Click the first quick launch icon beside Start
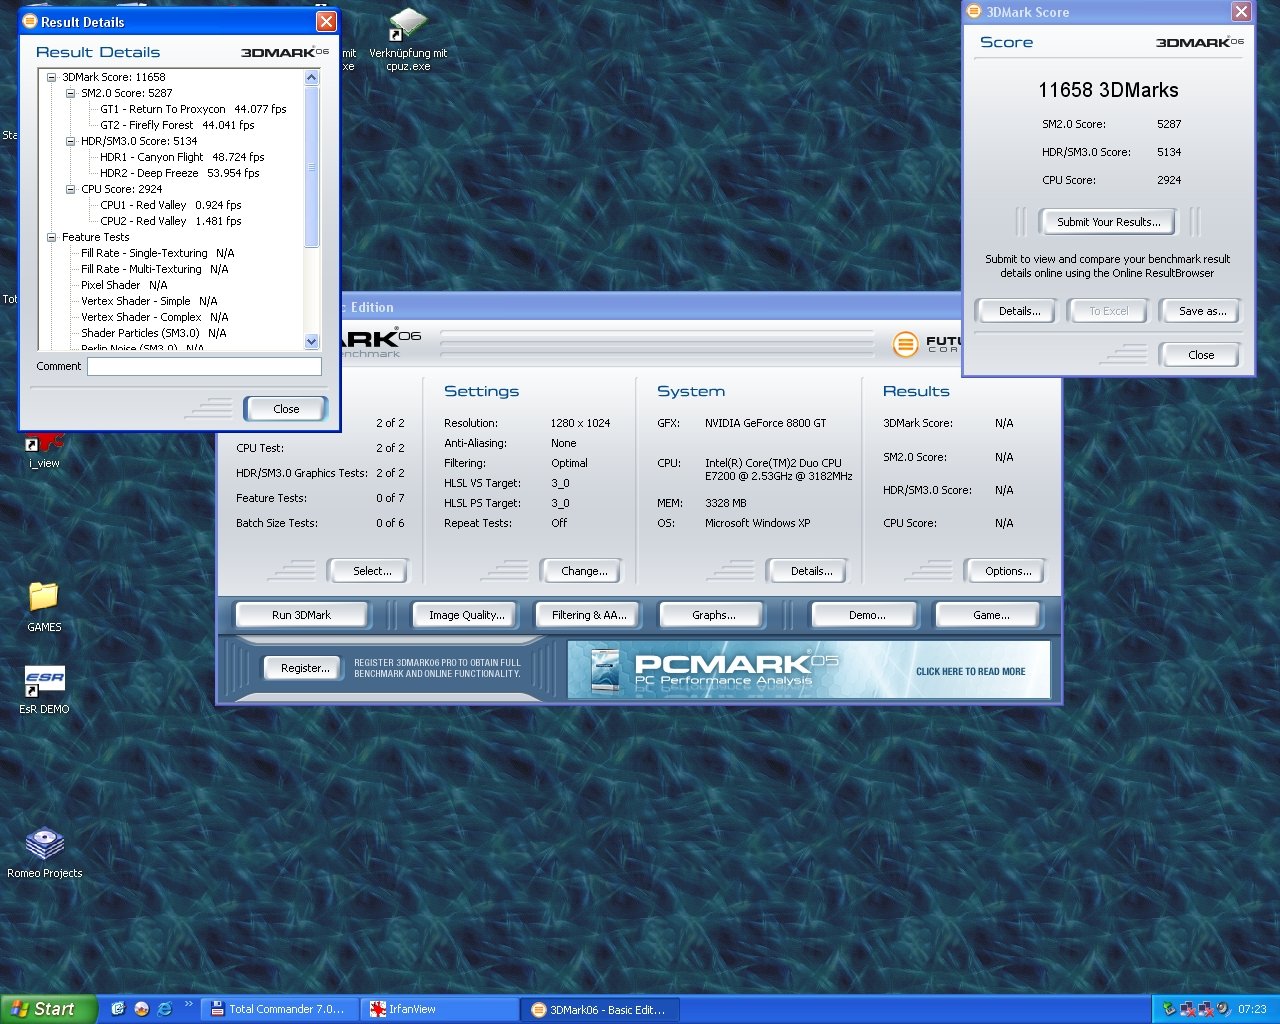The image size is (1280, 1024). (x=118, y=1009)
